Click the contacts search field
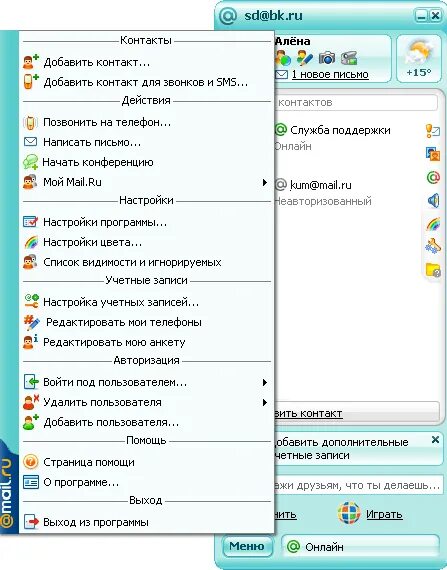447x570 pixels. pos(356,102)
